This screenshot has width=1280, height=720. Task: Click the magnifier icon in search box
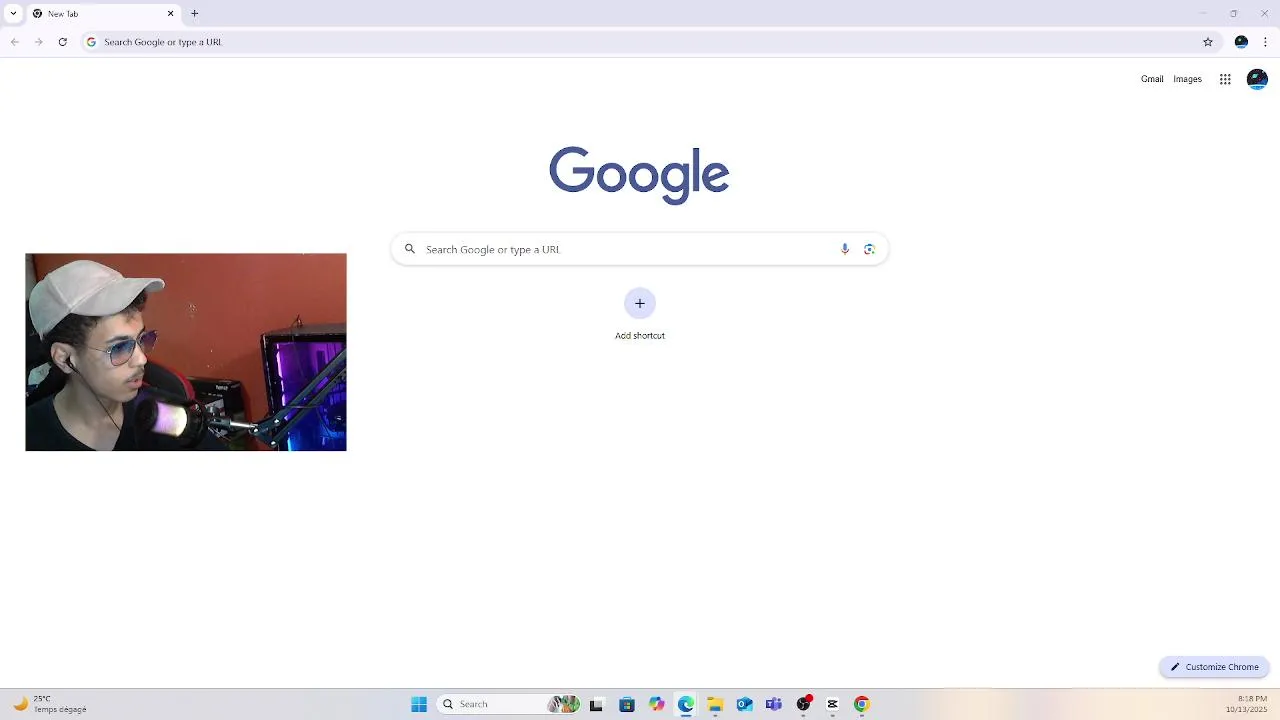click(409, 249)
